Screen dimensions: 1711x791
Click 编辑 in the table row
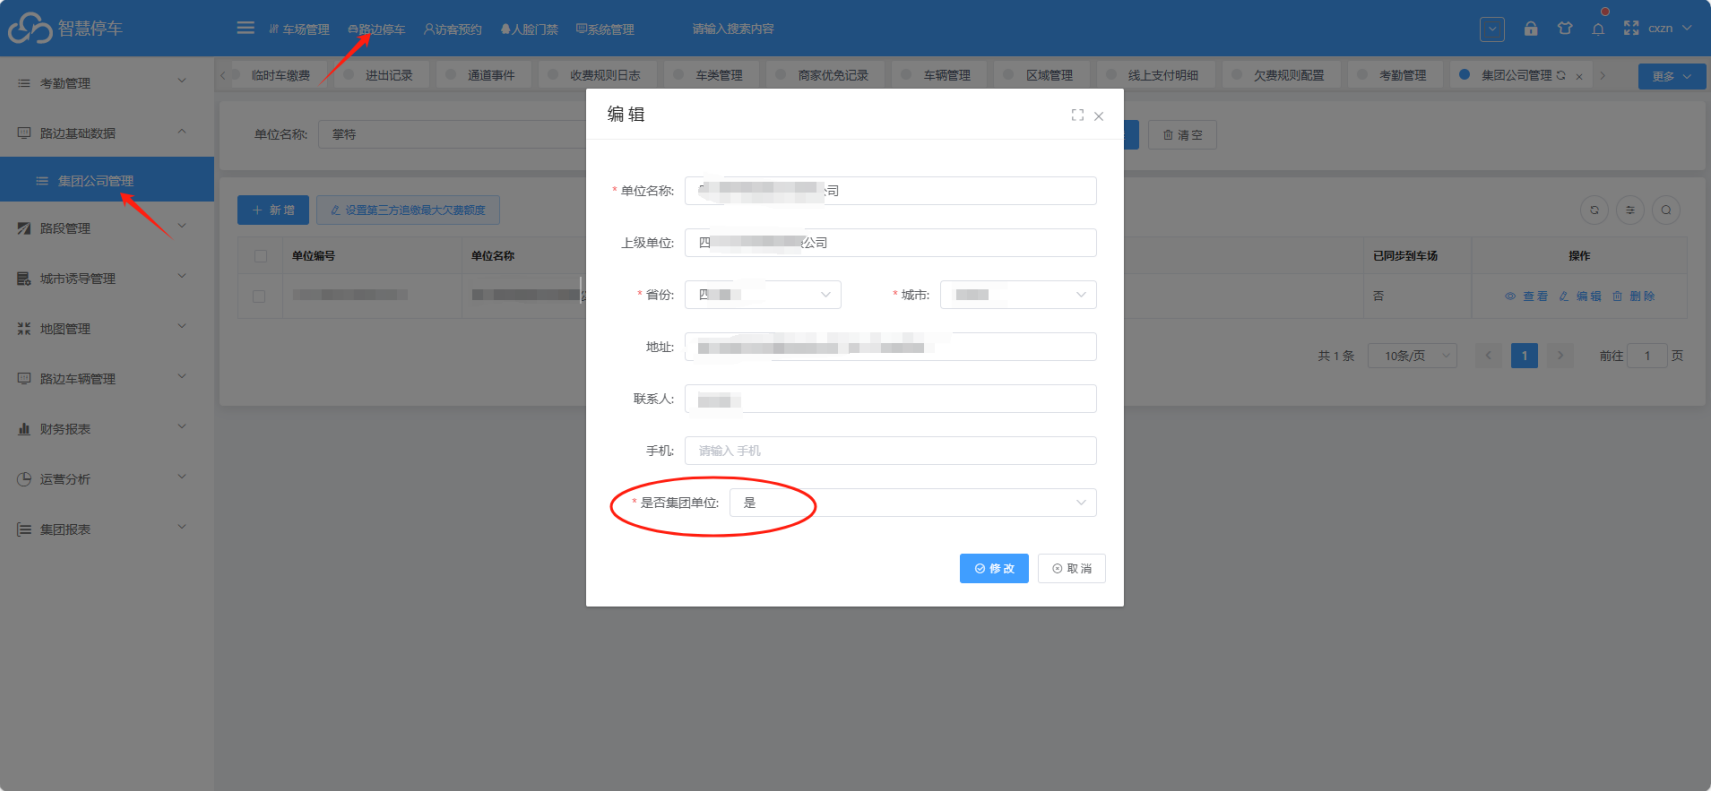coord(1580,296)
